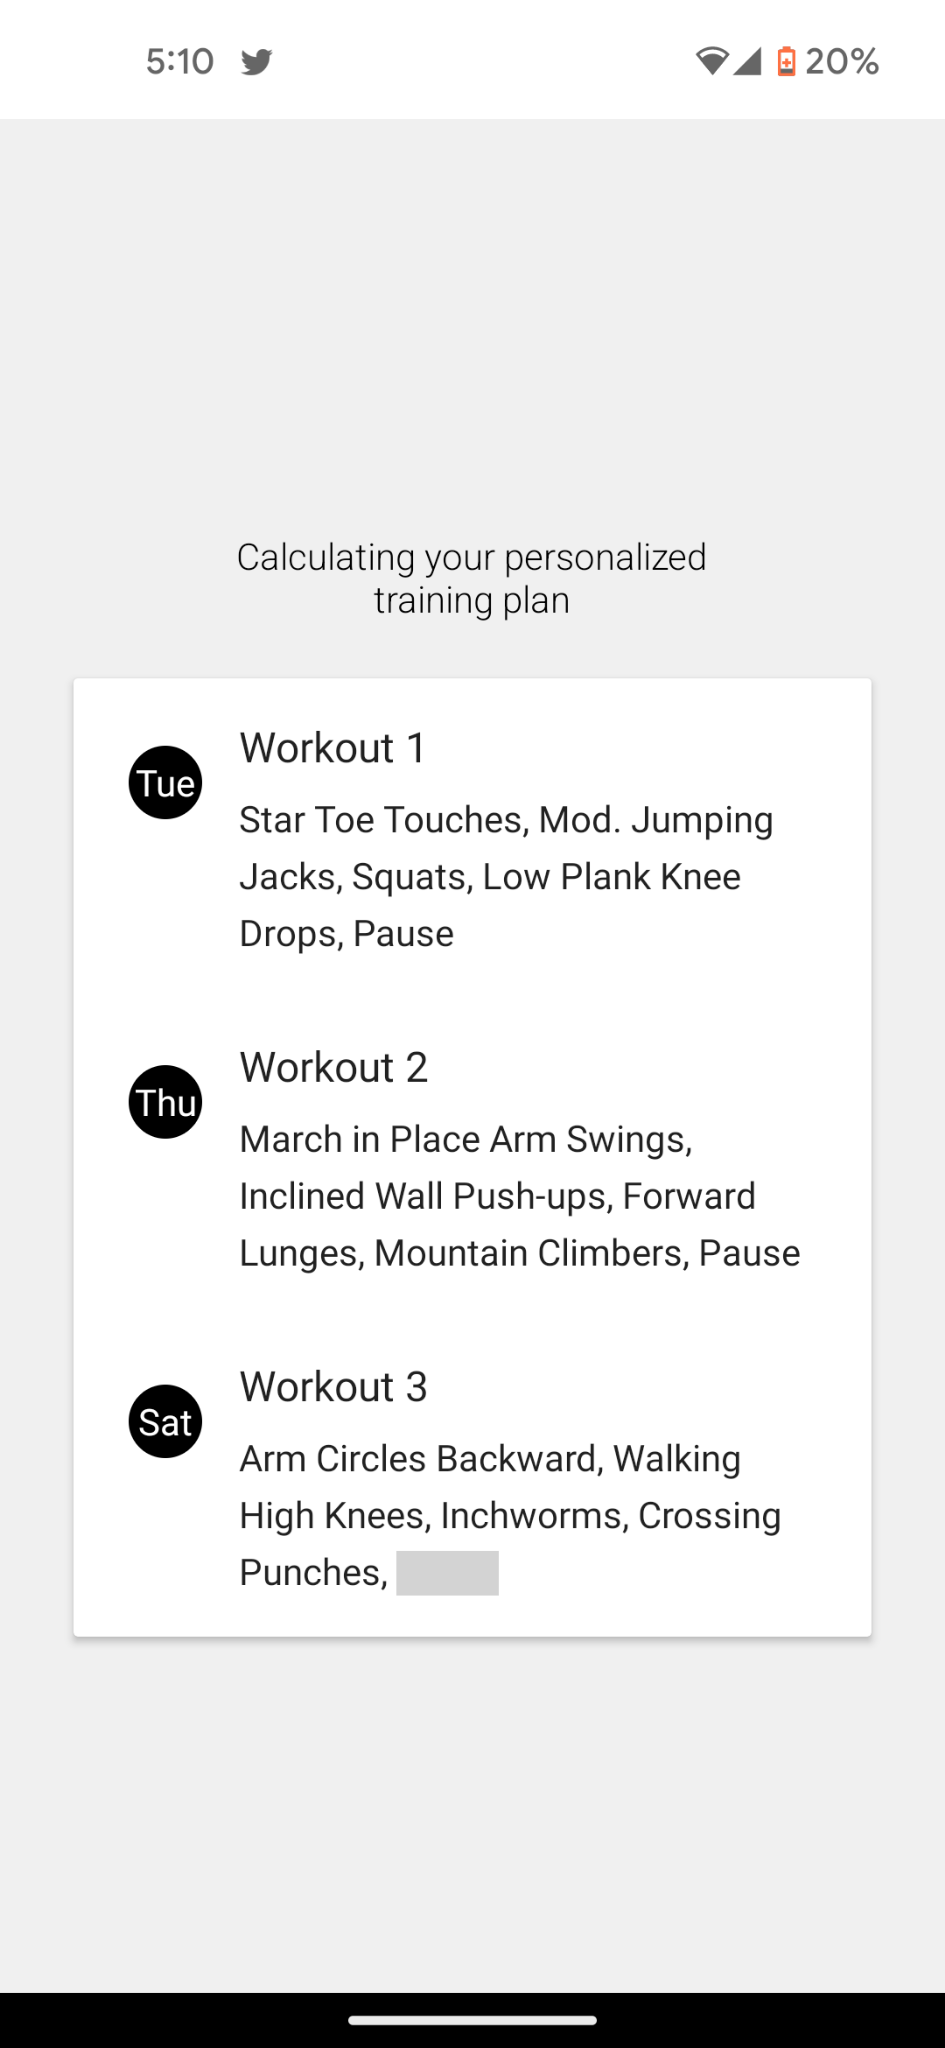This screenshot has height=2048, width=945.
Task: Tap the Sat day badge
Action: (x=165, y=1421)
